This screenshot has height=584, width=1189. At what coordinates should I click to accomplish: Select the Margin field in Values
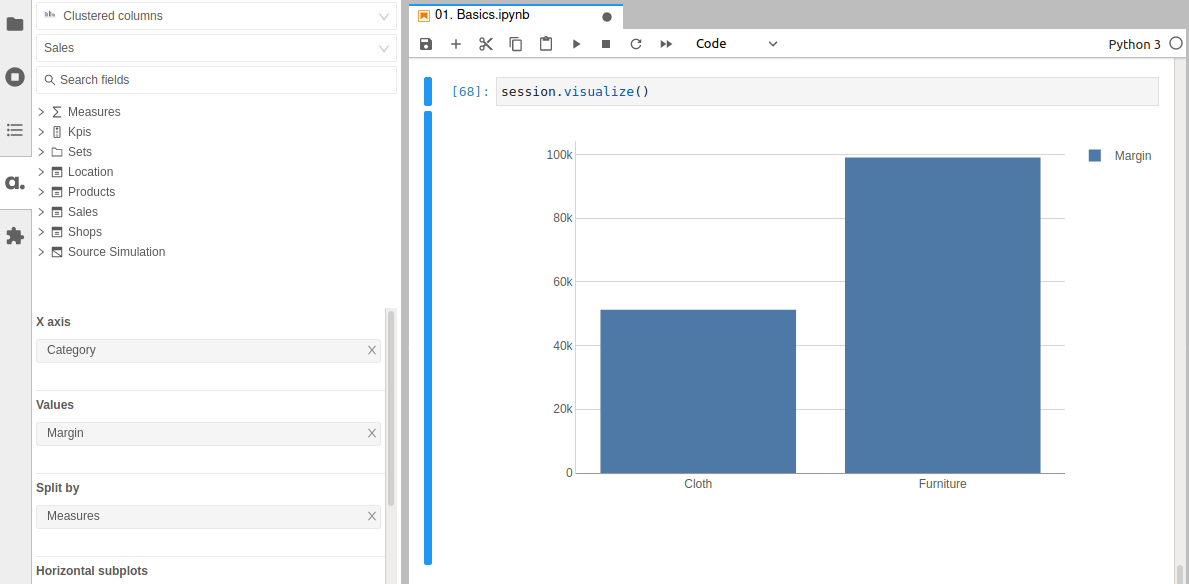click(x=209, y=433)
